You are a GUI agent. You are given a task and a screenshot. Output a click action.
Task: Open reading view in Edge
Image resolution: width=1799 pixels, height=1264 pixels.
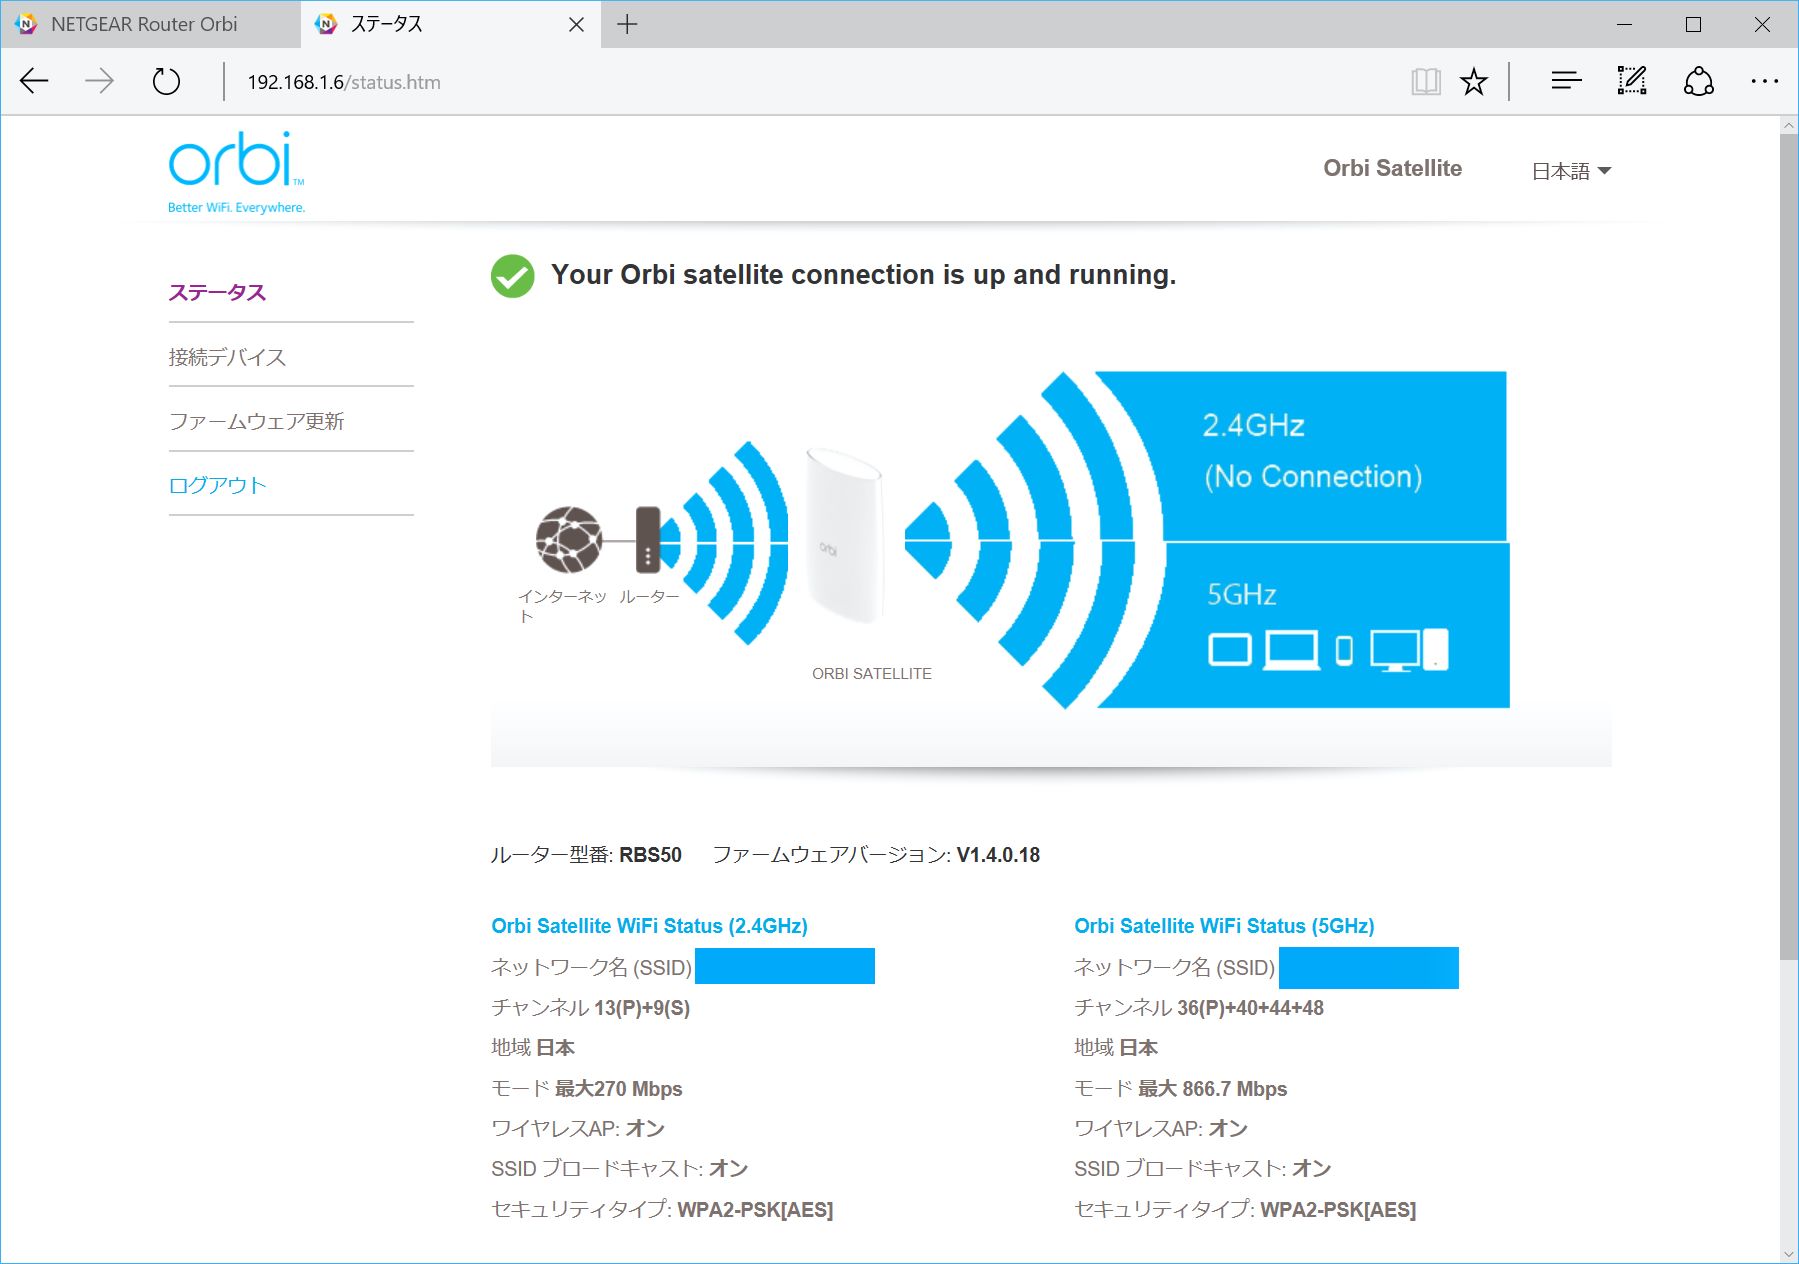(x=1424, y=81)
